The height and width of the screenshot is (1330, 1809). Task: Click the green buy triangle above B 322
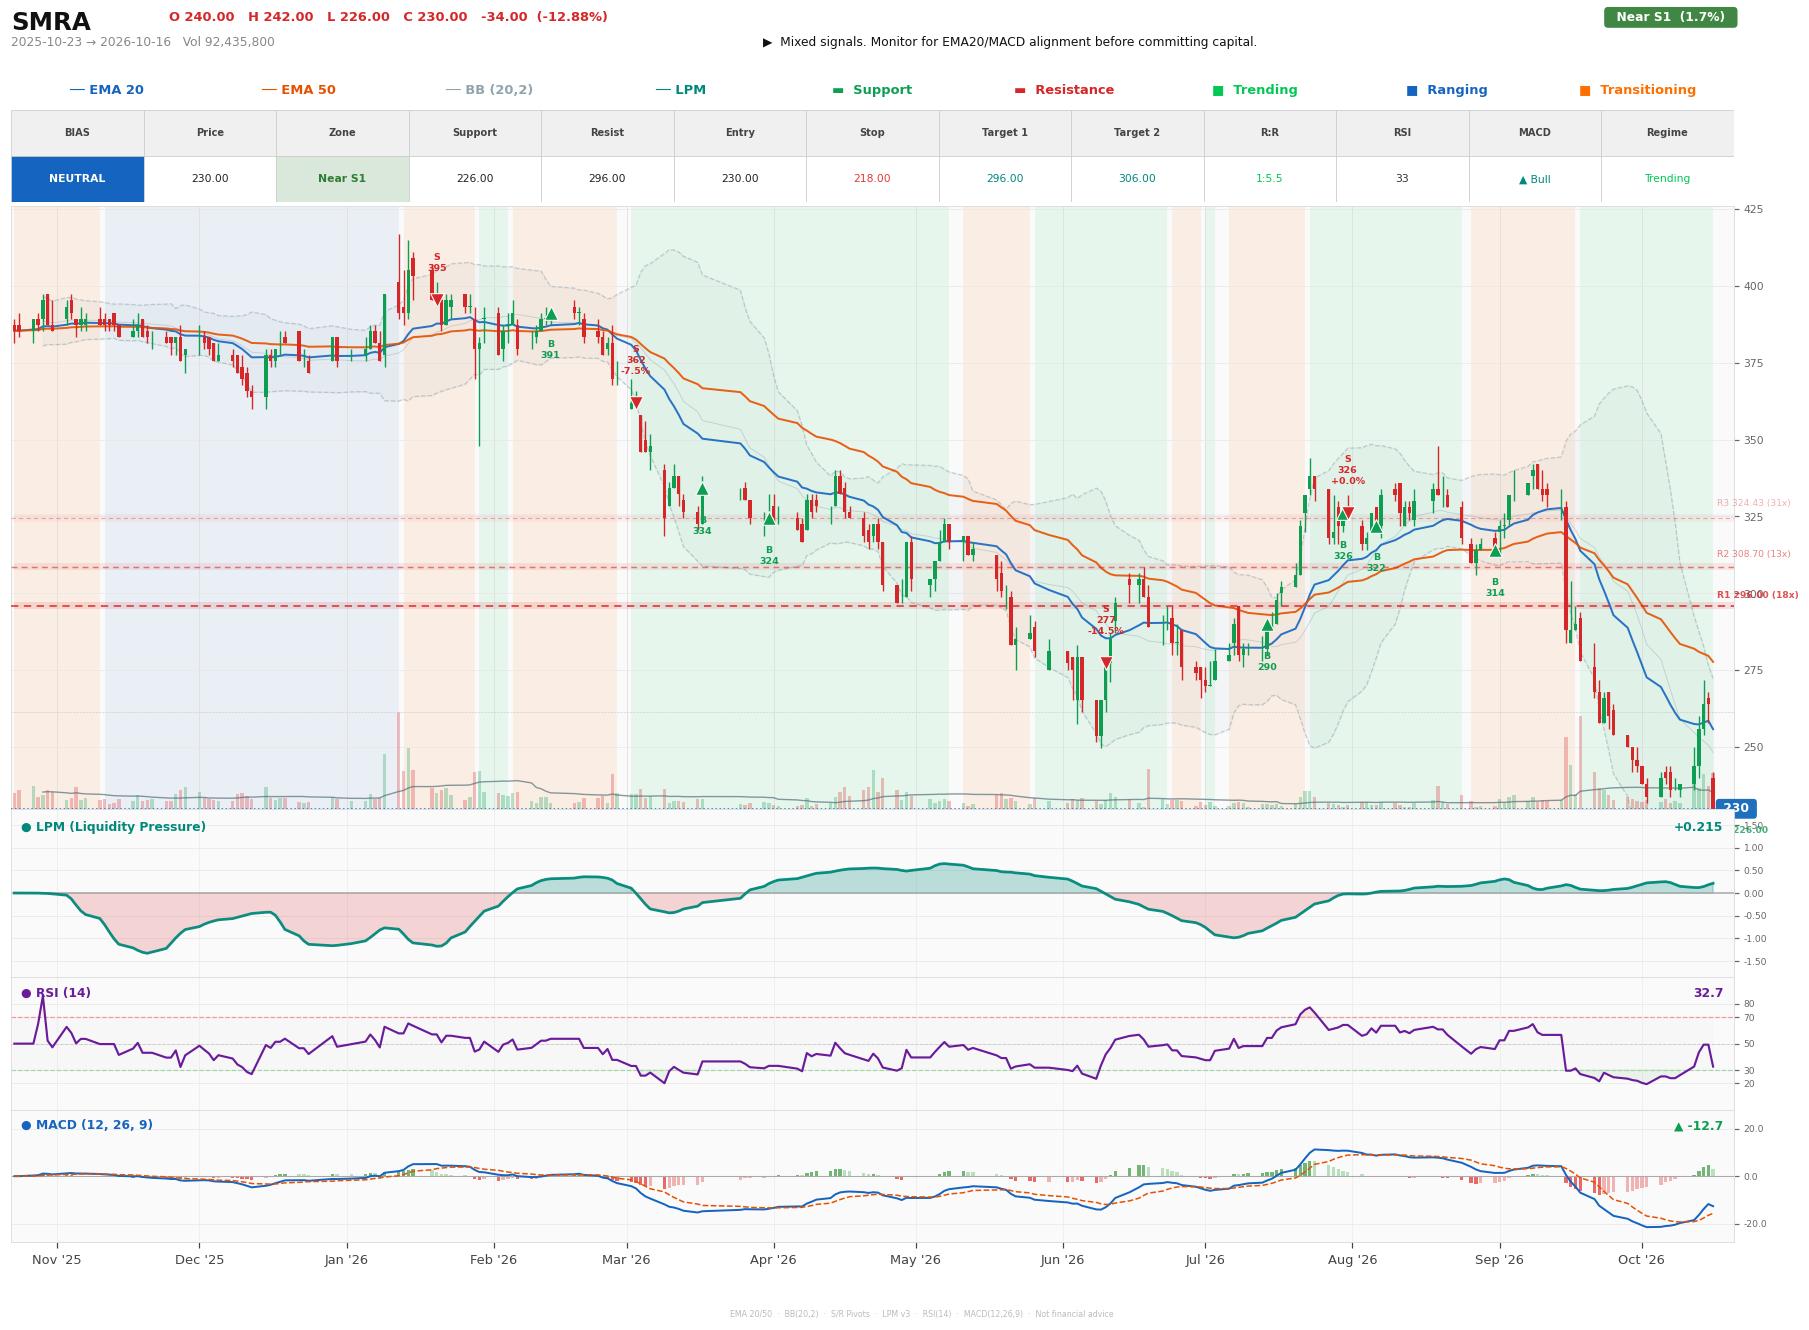pos(1376,526)
